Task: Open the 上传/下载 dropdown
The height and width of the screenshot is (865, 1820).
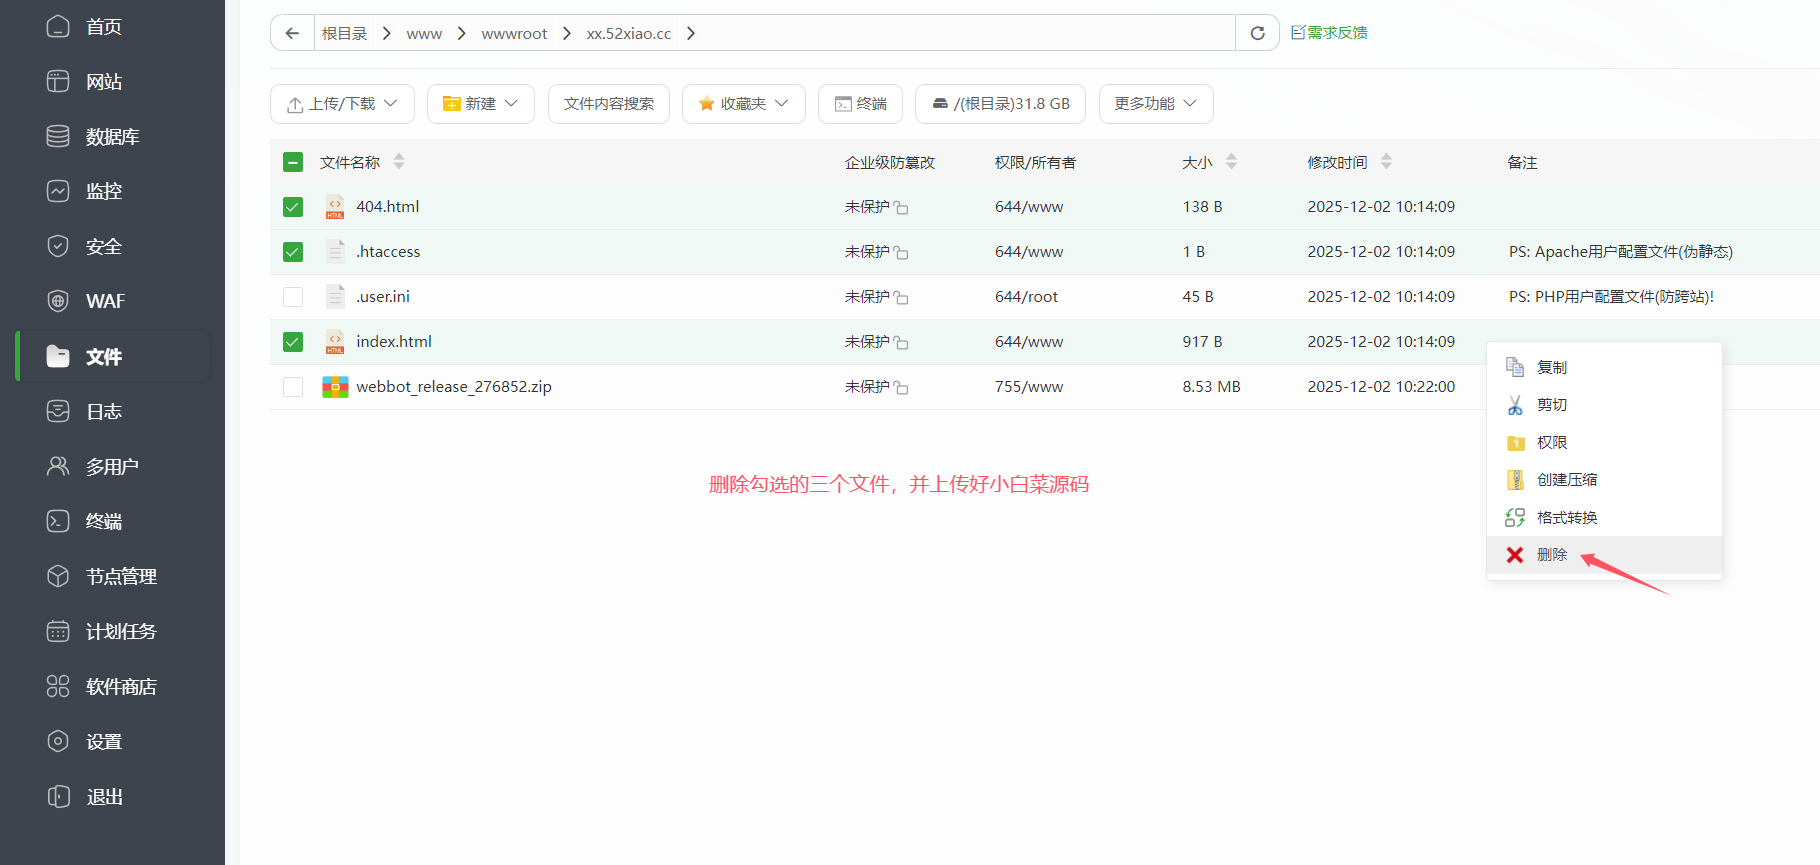Action: click(x=342, y=104)
